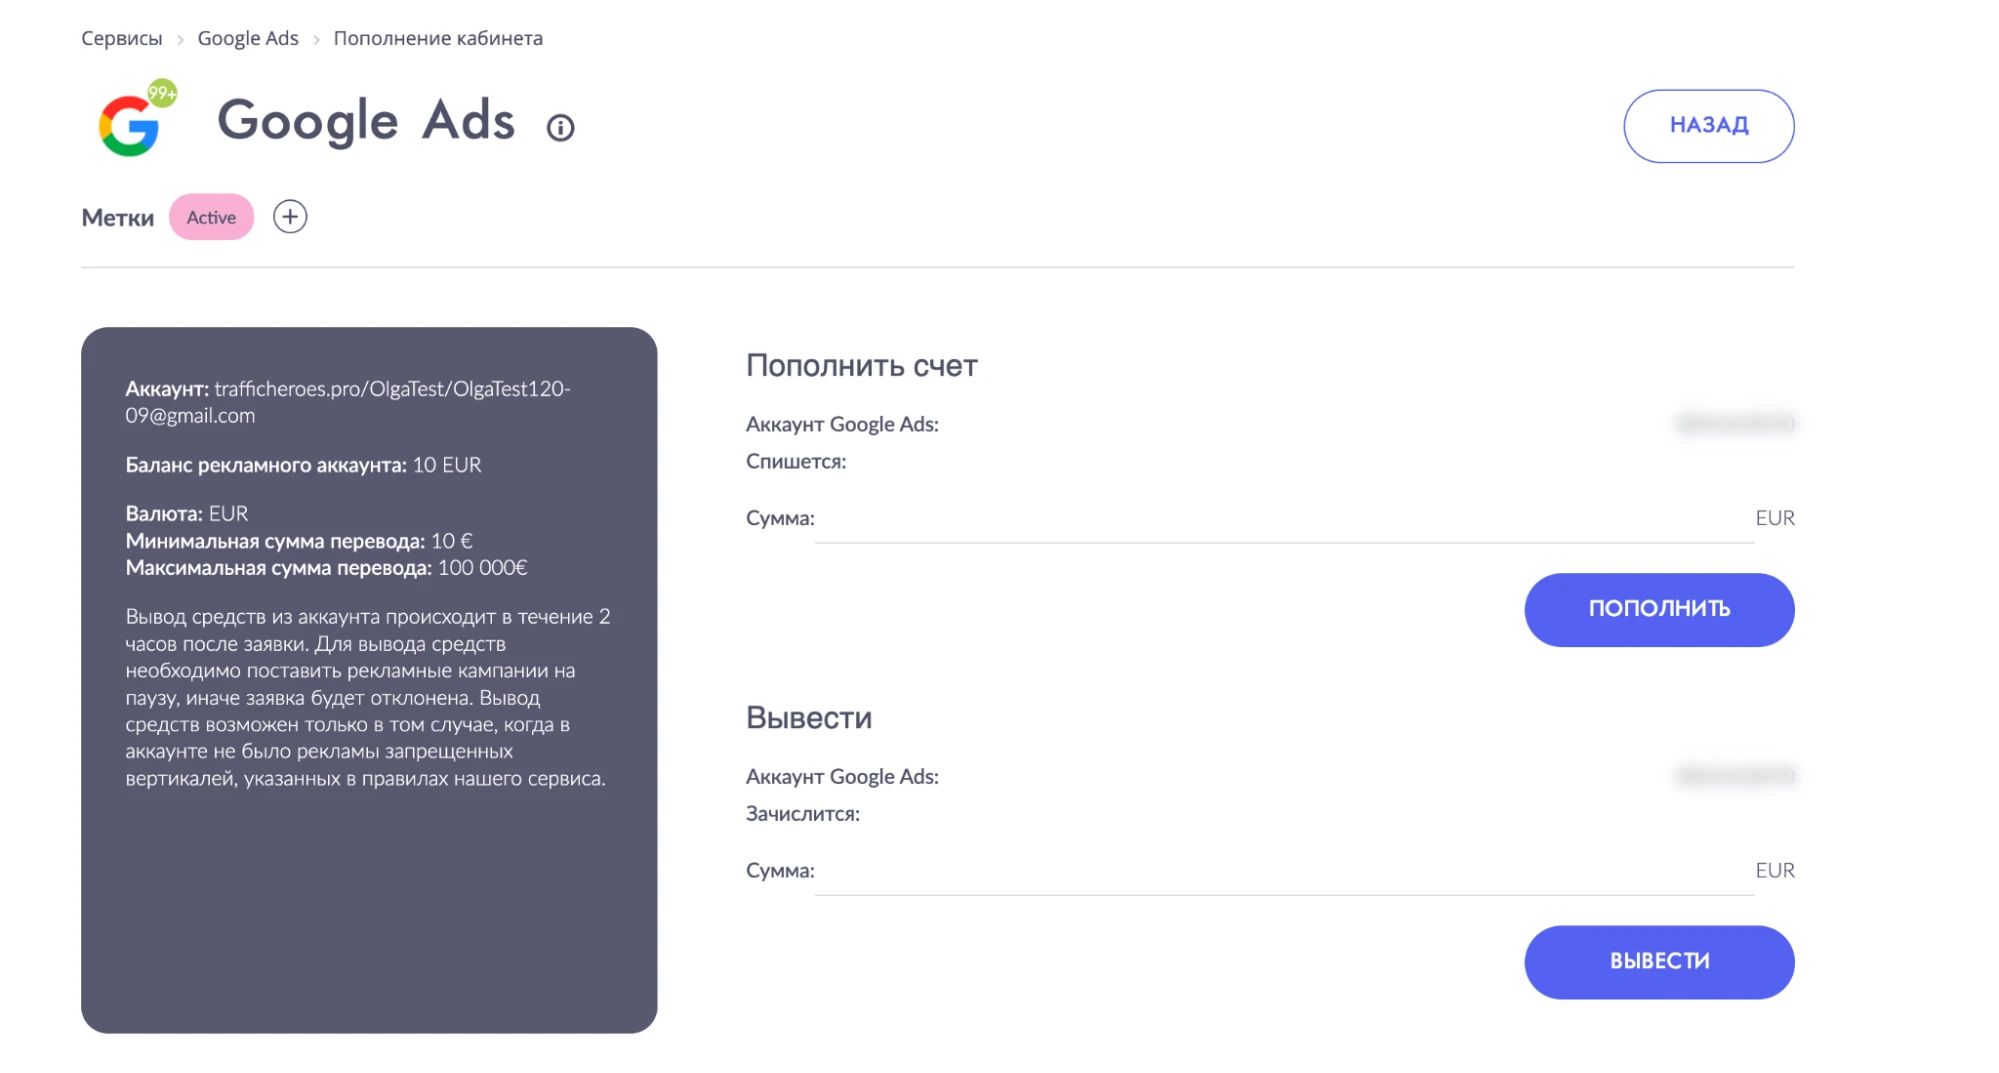Click the ПОПОЛНИТЬ button
This screenshot has height=1073, width=1999.
1659,609
